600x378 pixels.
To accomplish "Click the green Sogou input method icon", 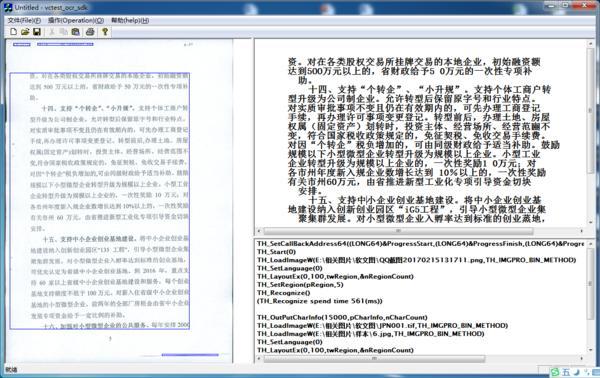I will (555, 372).
